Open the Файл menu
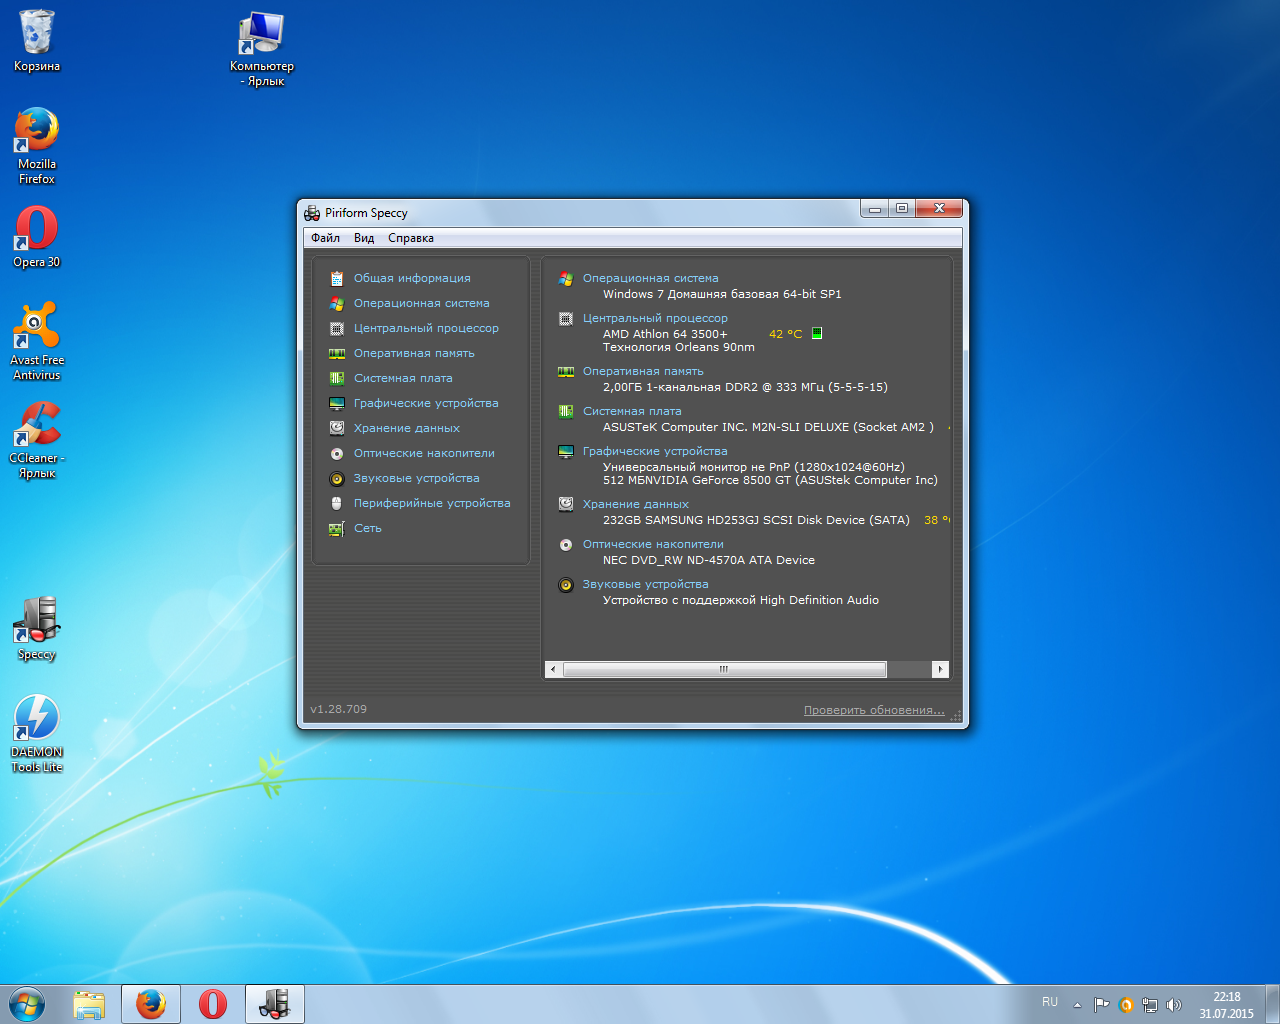This screenshot has height=1024, width=1280. coord(325,238)
